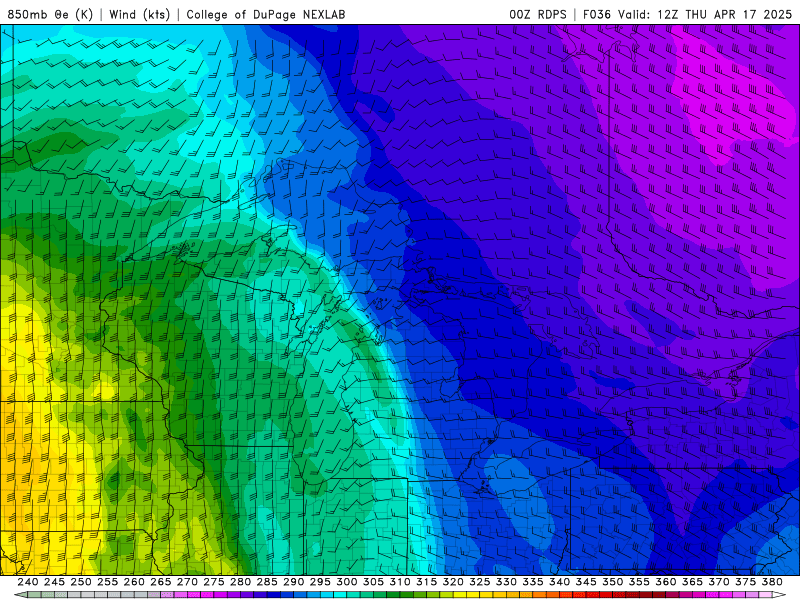The height and width of the screenshot is (600, 800).
Task: Select the 320 scale number
Action: [453, 582]
